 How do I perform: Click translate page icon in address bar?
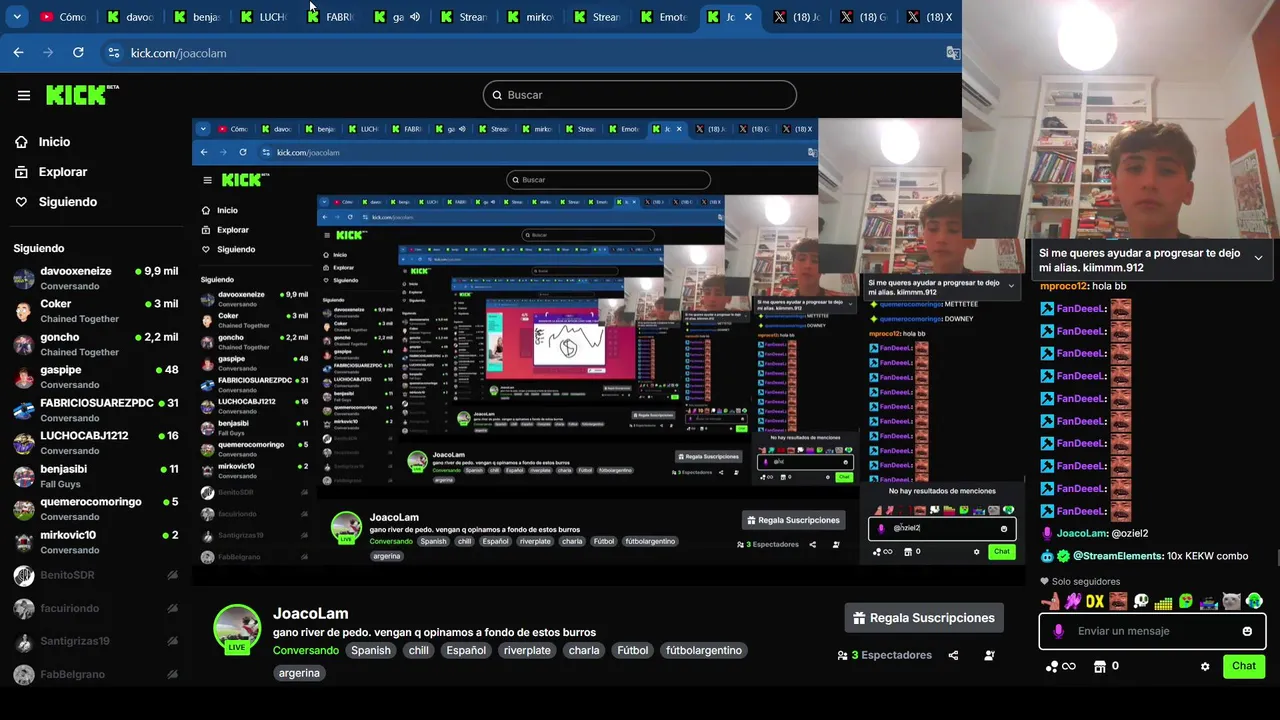pos(953,53)
